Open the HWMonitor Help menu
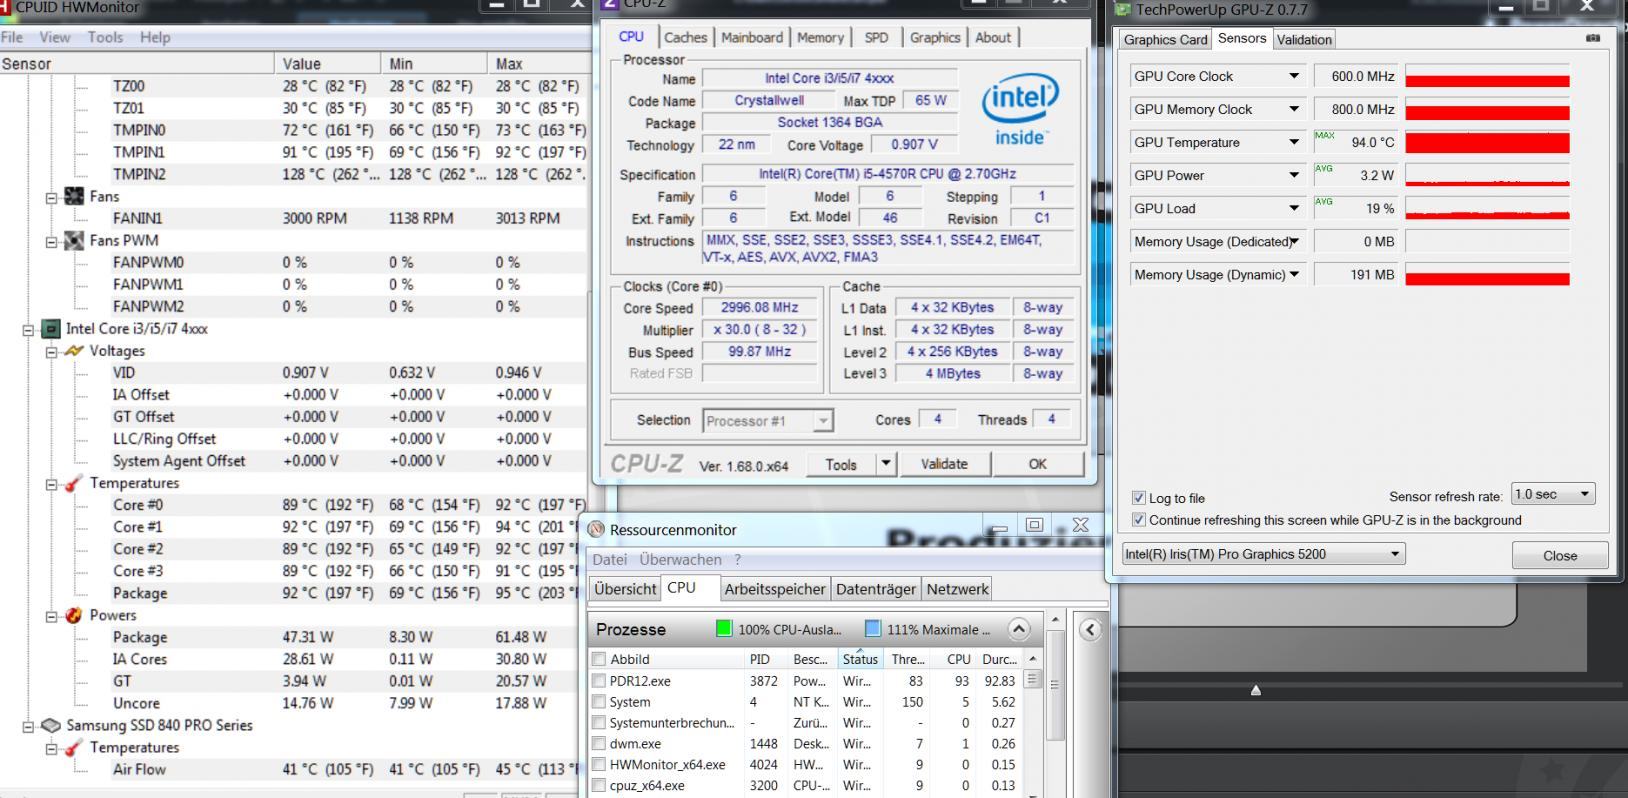Viewport: 1628px width, 798px height. pos(155,37)
